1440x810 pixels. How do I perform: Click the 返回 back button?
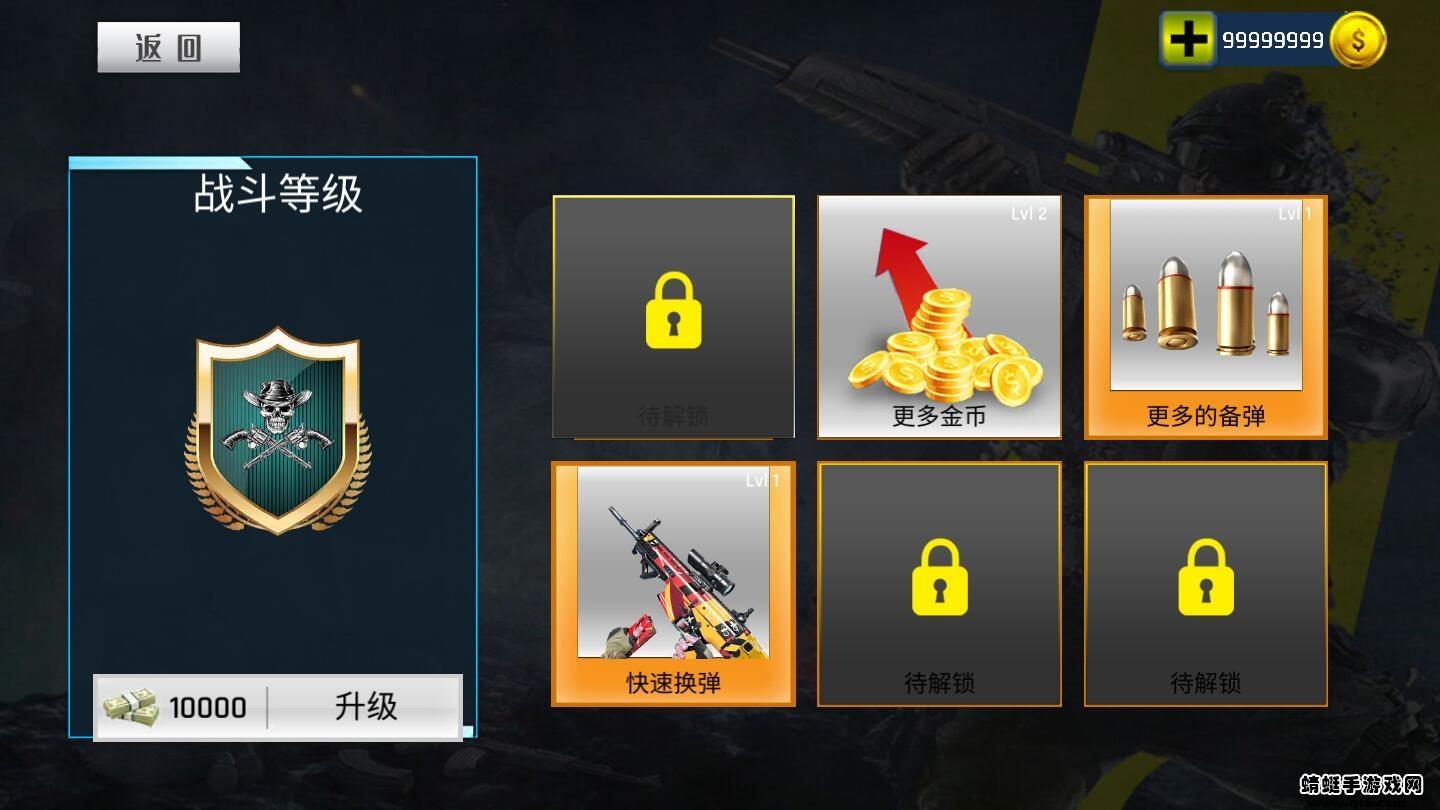(x=168, y=47)
